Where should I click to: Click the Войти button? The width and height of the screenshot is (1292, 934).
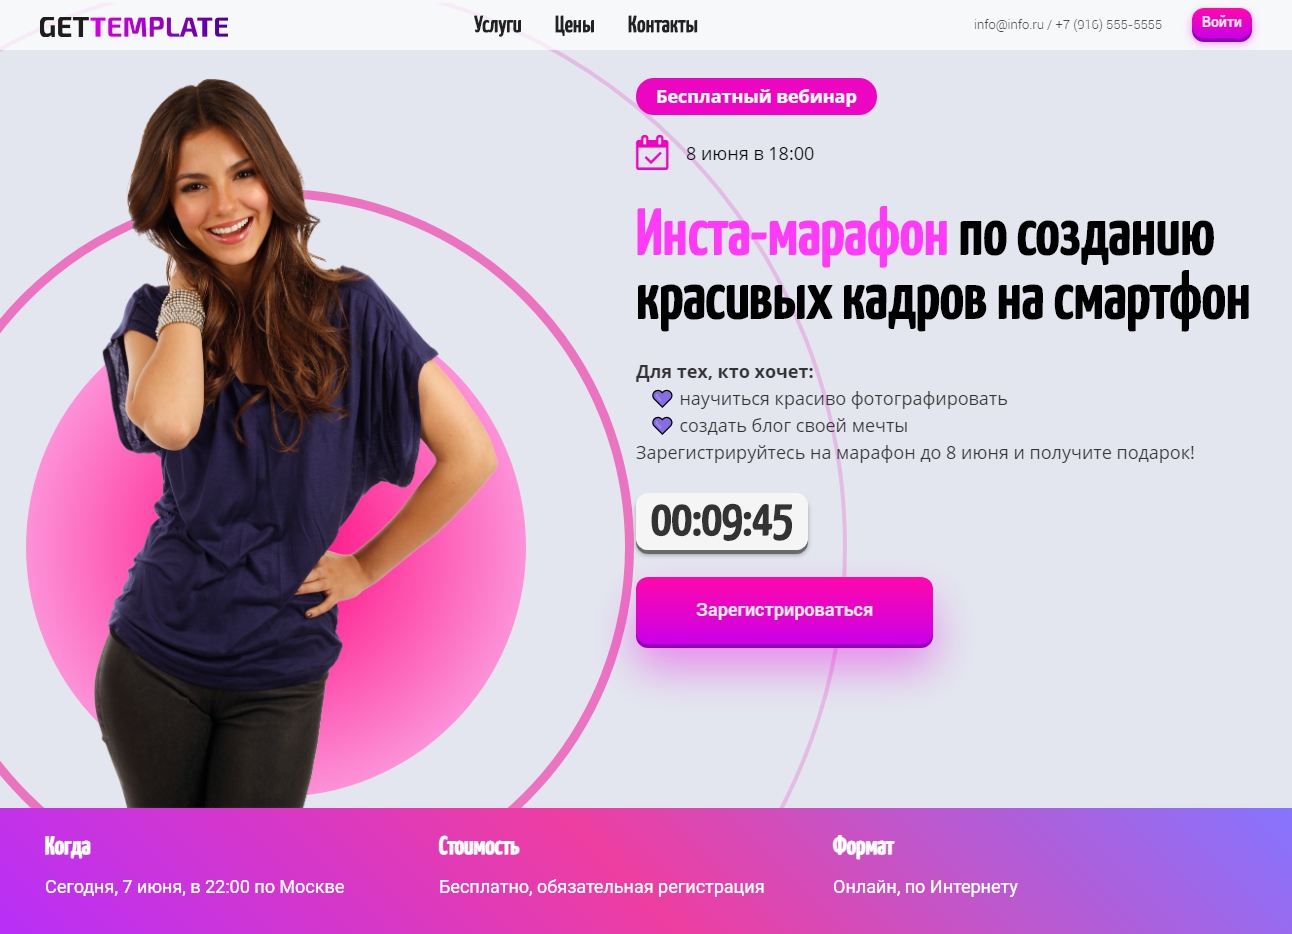1222,24
